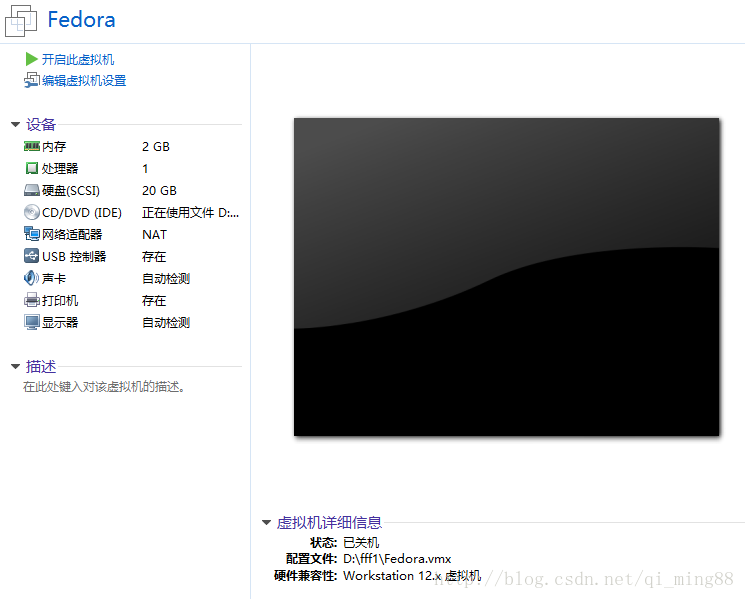This screenshot has width=745, height=599.
Task: Collapse the 设备 (Devices) section
Action: pos(16,124)
